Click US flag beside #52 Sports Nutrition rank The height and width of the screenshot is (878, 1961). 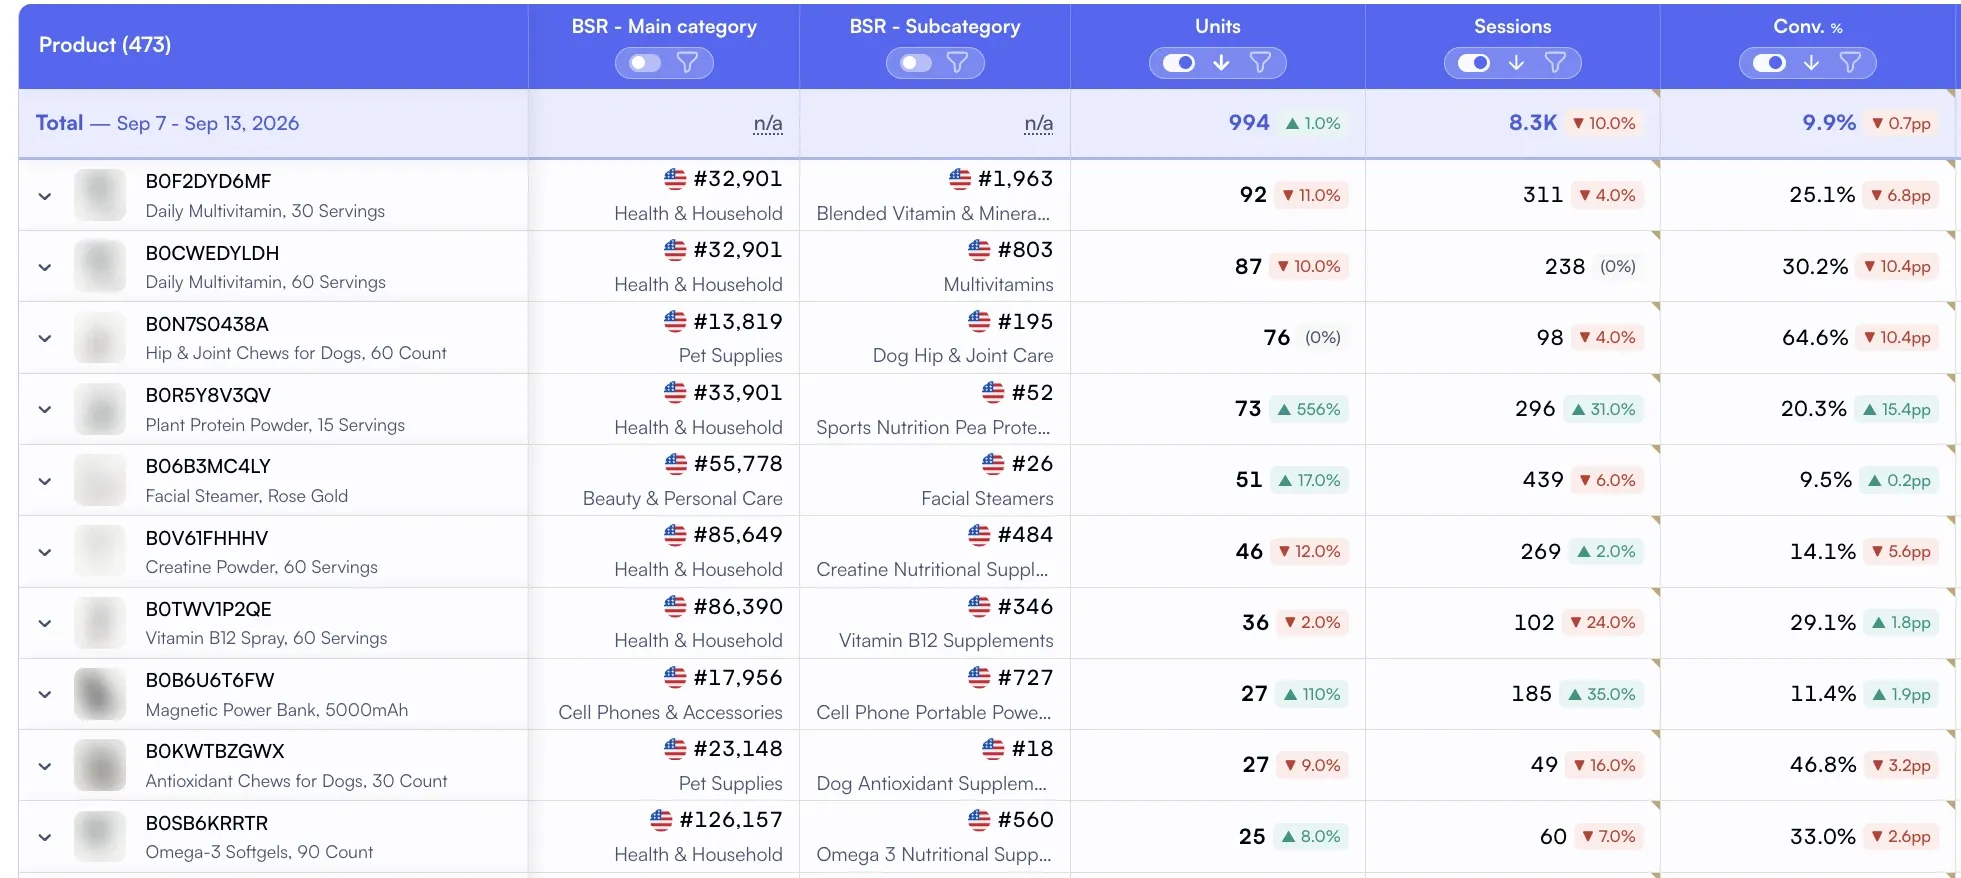[x=993, y=393]
